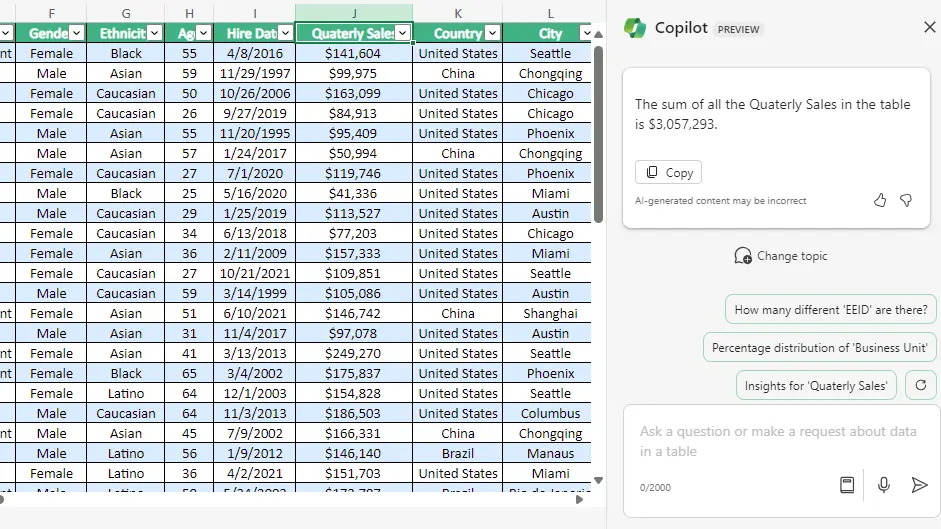This screenshot has width=941, height=529.
Task: Click the send arrow icon
Action: (x=919, y=485)
